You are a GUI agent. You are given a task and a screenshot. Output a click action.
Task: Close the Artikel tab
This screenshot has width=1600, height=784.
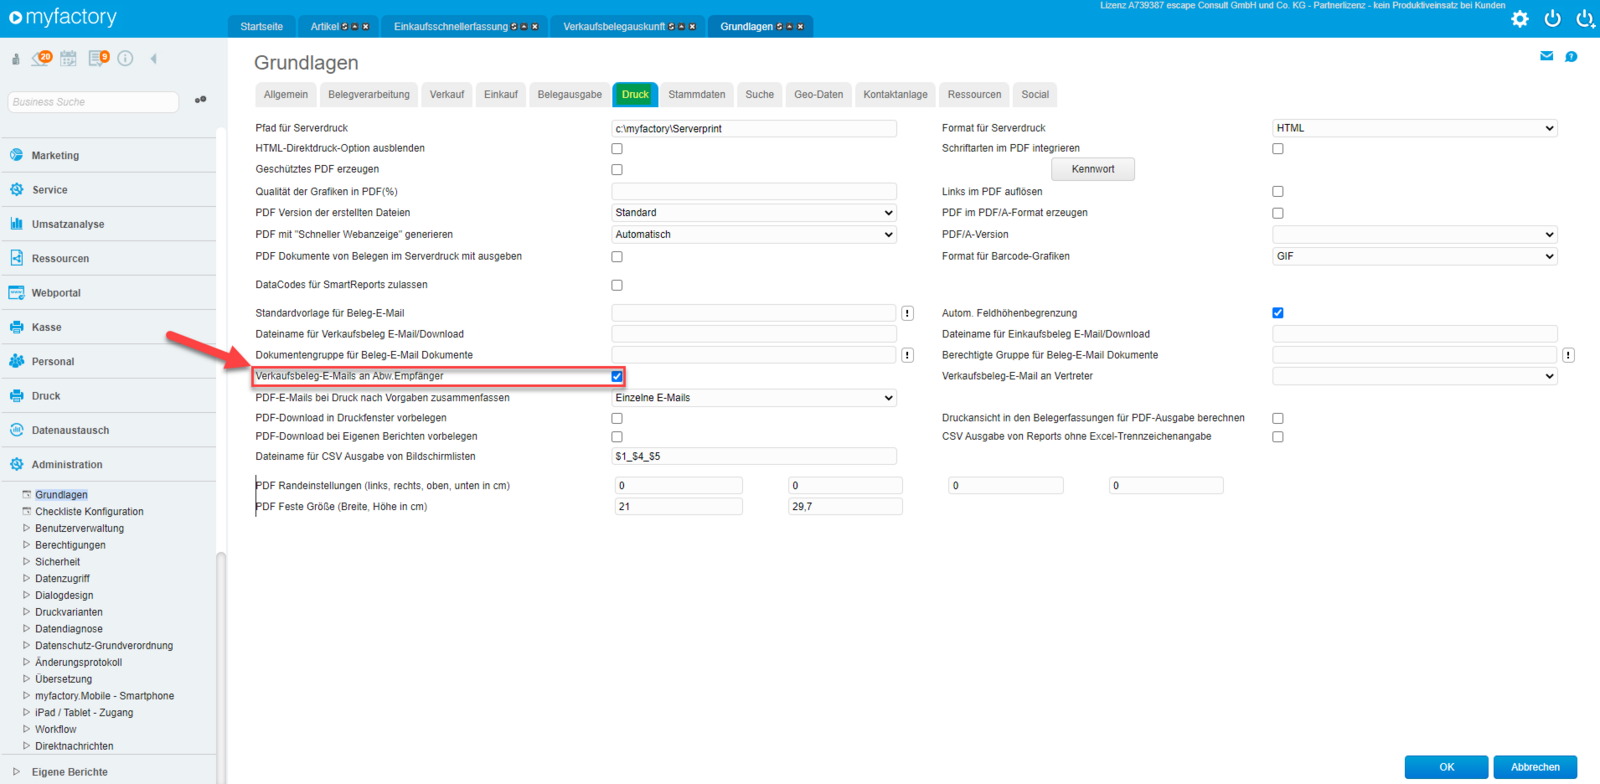point(365,27)
